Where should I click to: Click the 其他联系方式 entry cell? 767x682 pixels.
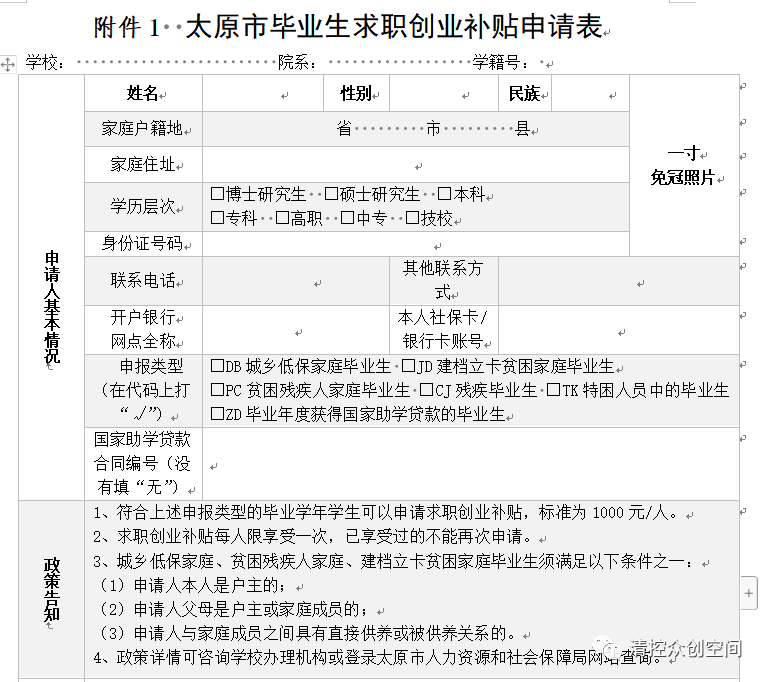(619, 281)
